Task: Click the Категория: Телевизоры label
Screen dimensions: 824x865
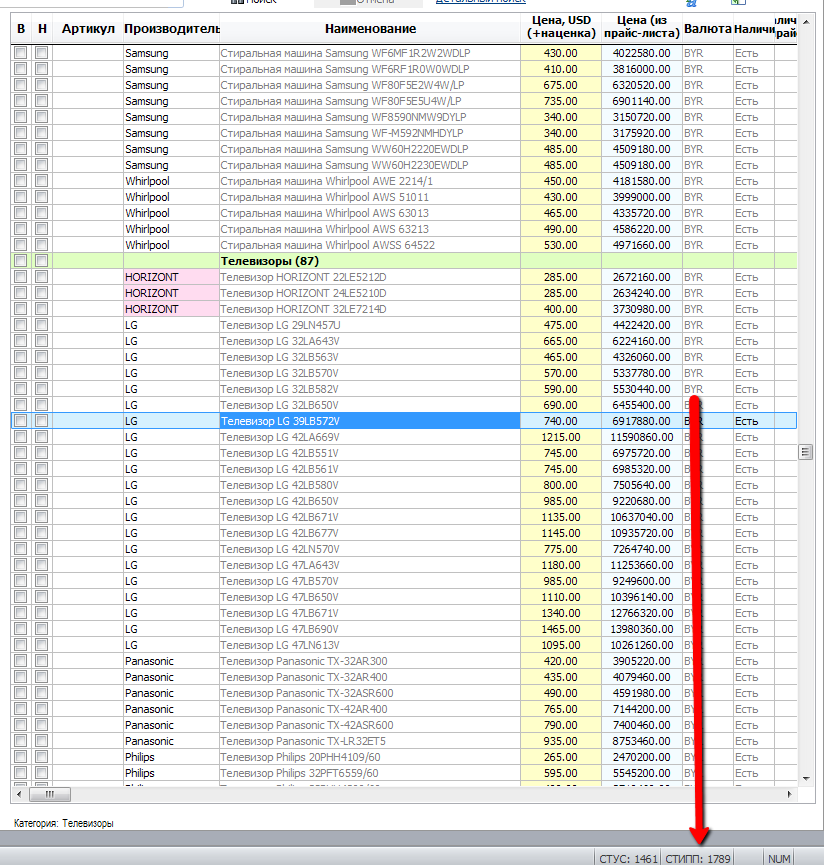Action: [x=63, y=823]
